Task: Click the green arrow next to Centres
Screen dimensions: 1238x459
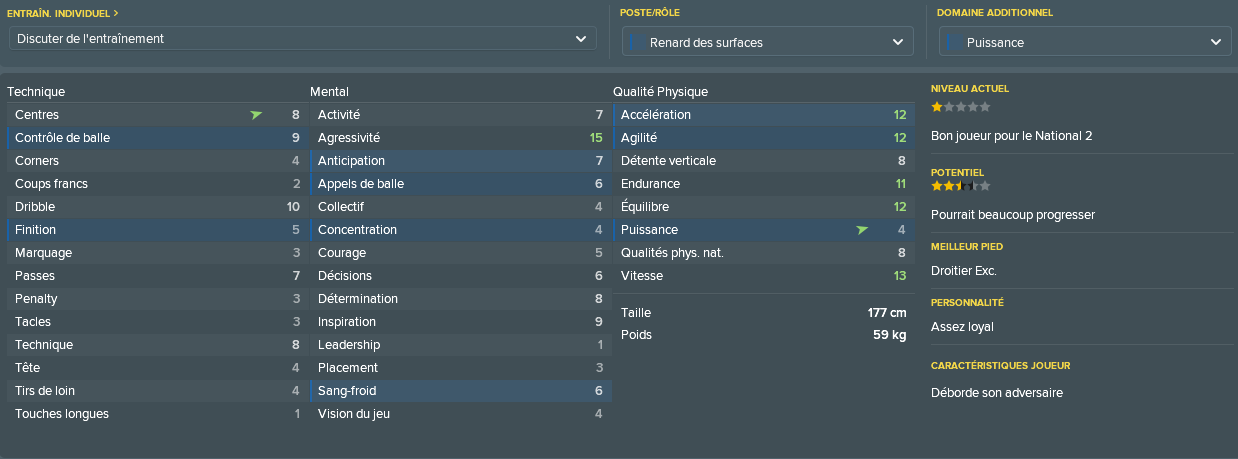Action: click(x=256, y=115)
